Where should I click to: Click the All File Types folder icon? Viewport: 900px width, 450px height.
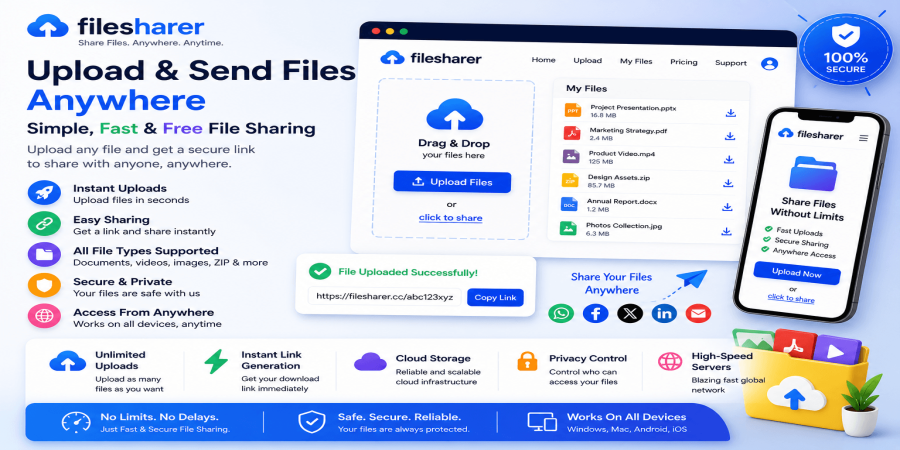(x=44, y=254)
